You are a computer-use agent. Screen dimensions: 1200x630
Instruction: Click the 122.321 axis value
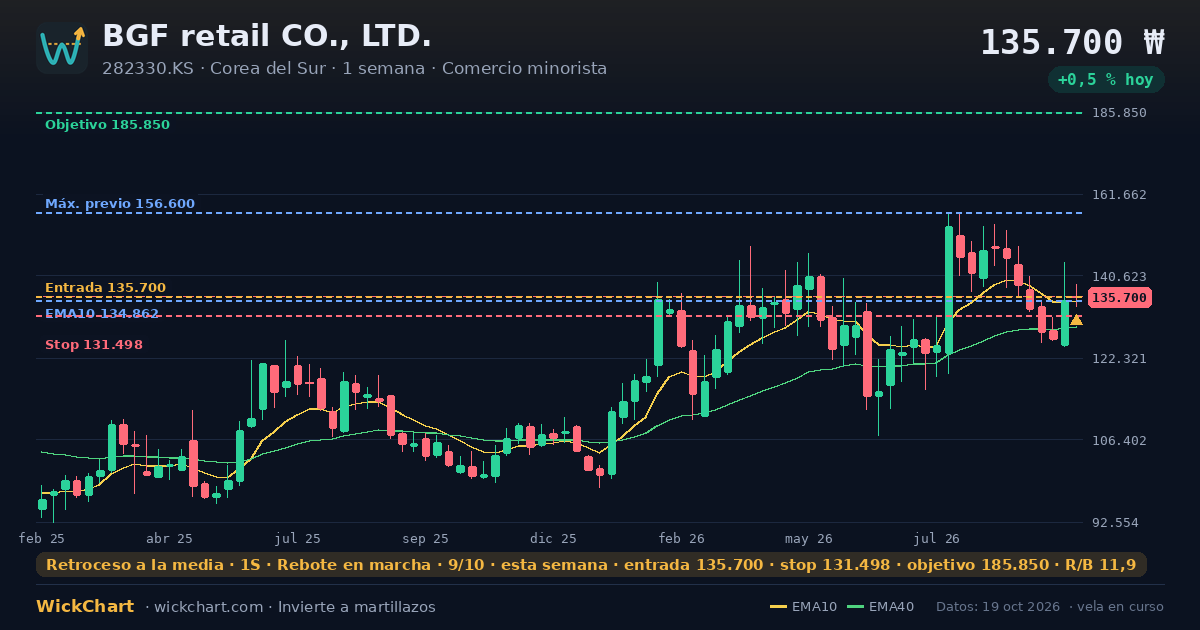[1119, 359]
